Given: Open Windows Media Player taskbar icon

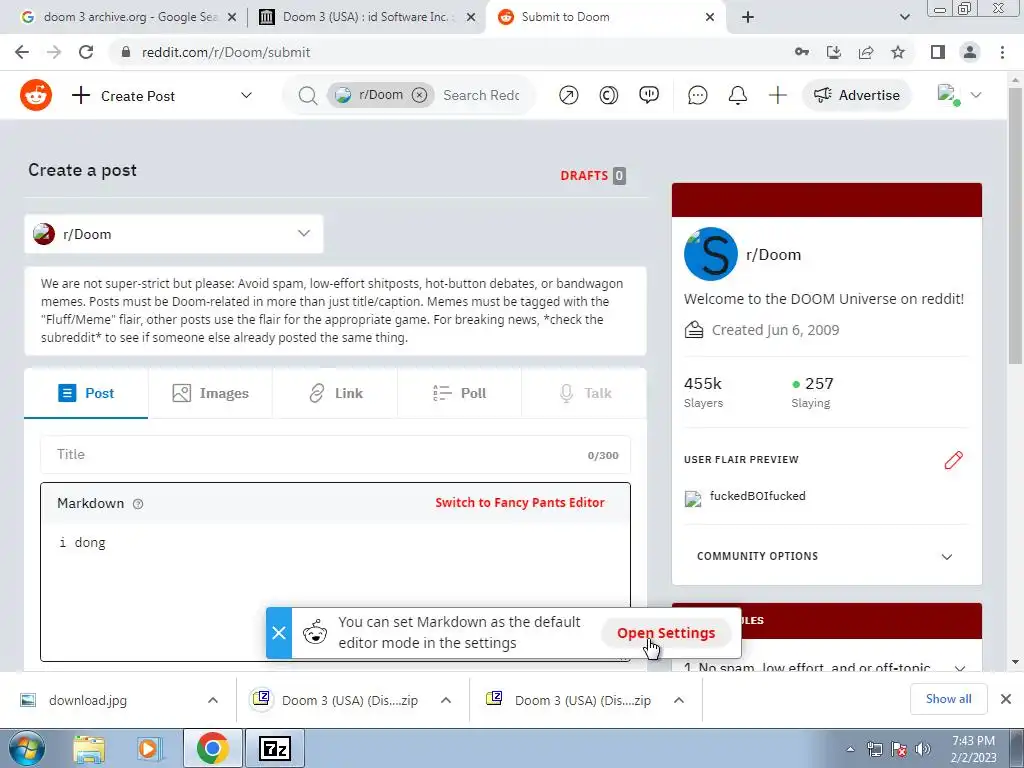Looking at the screenshot, I should [x=150, y=749].
